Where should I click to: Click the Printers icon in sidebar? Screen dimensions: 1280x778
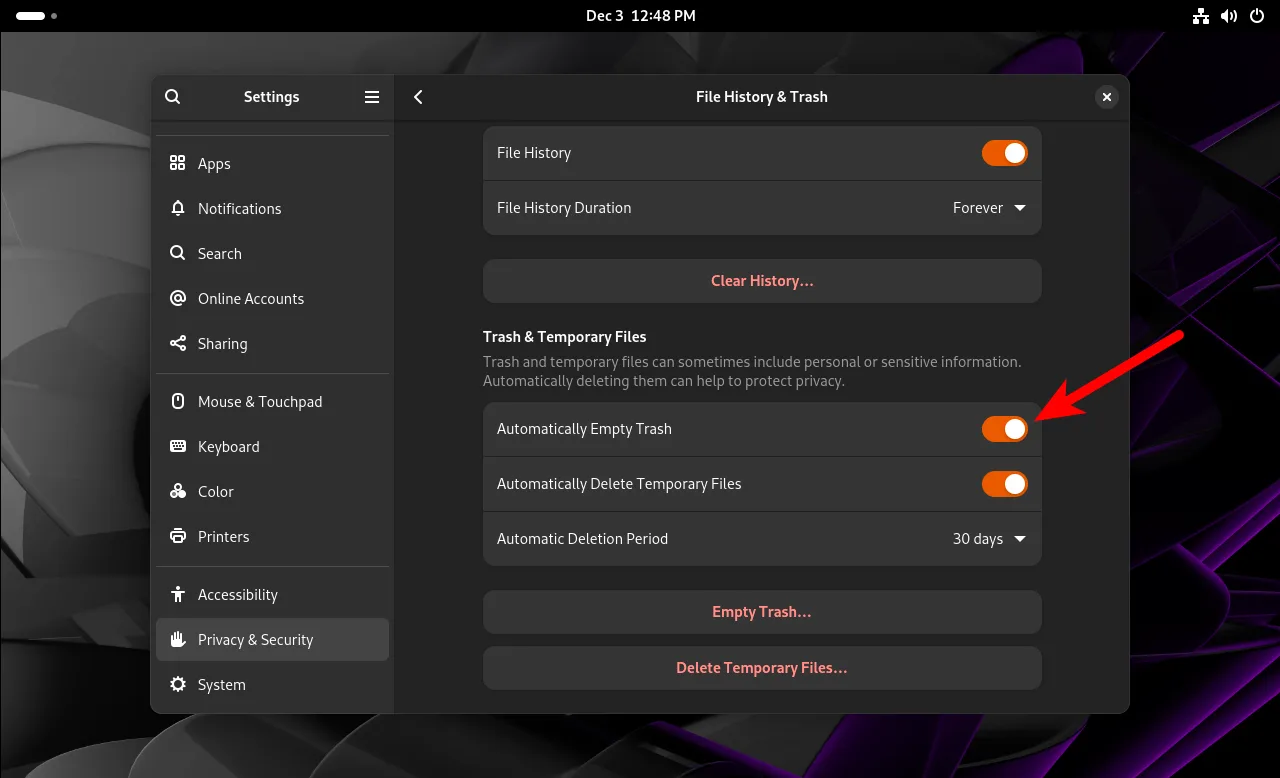coord(178,537)
